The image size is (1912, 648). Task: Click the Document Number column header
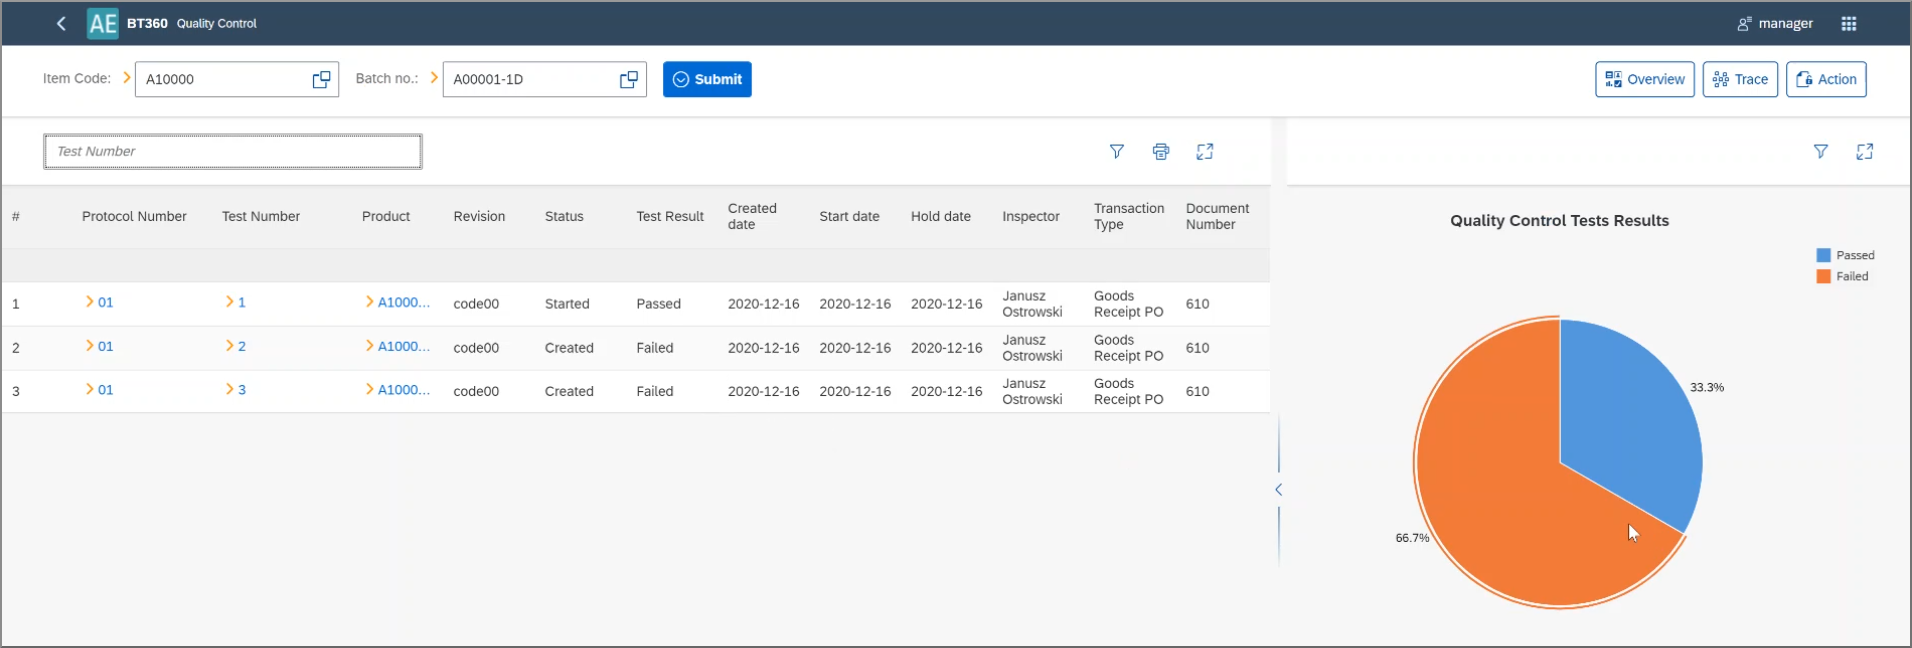click(x=1217, y=216)
